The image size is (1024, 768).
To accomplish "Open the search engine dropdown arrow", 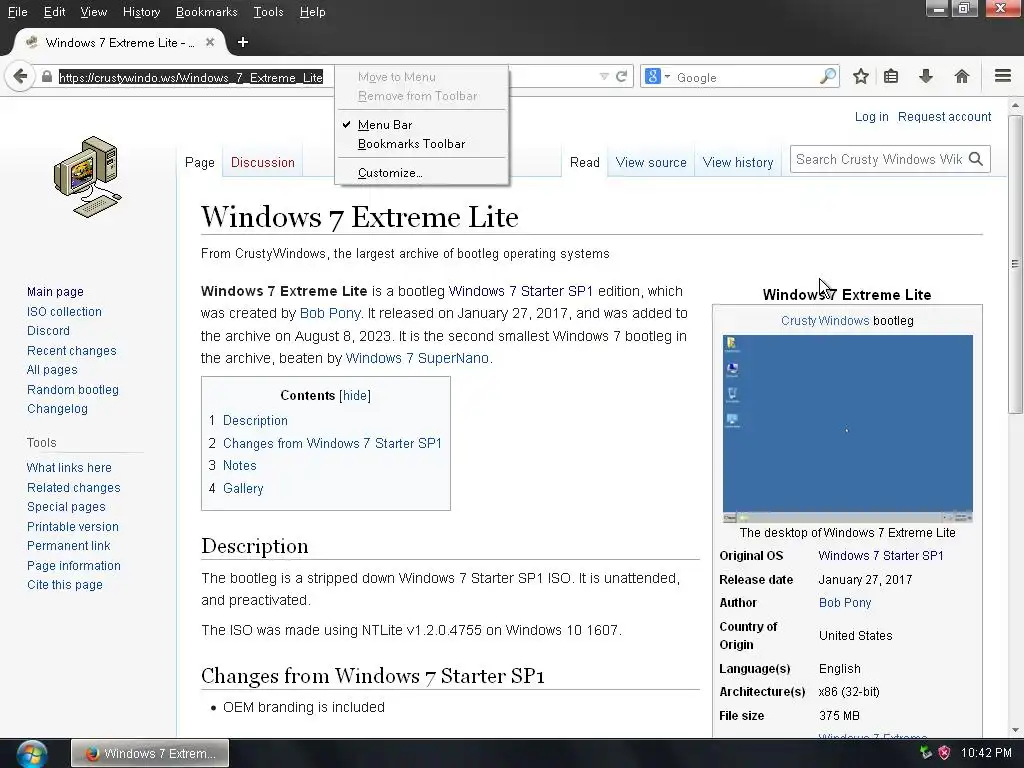I will [667, 77].
